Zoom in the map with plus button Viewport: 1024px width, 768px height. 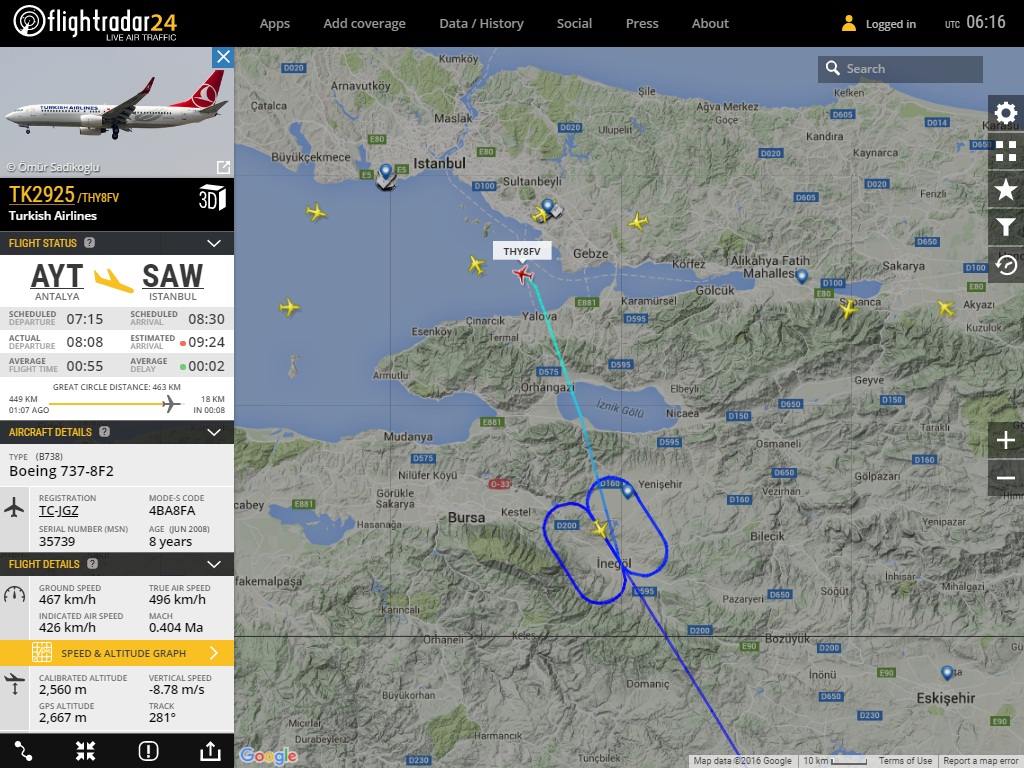coord(1006,440)
